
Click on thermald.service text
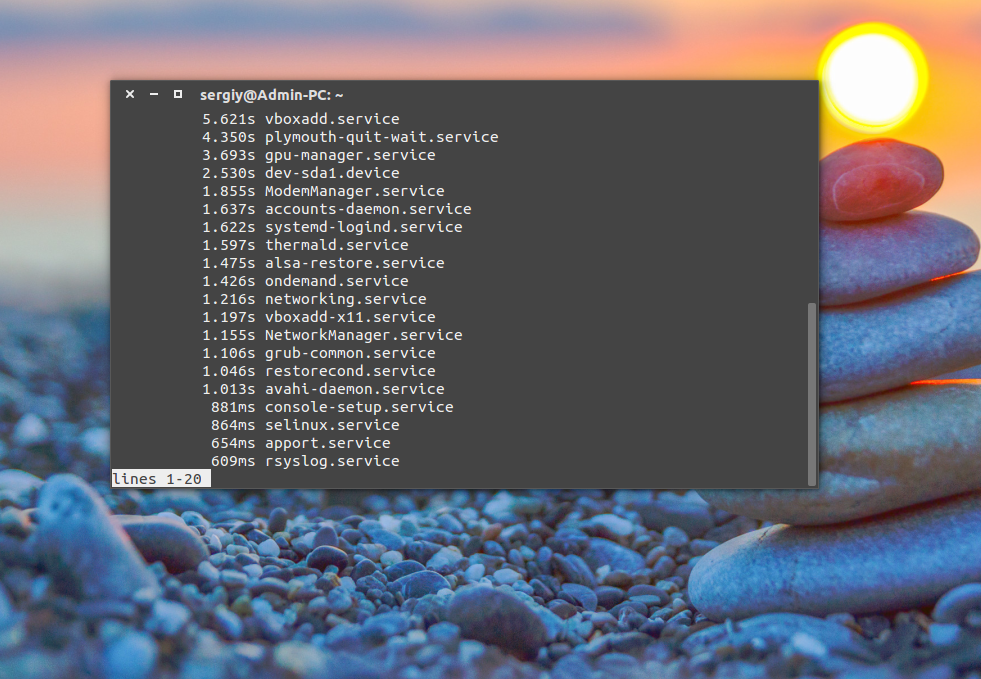[x=336, y=245]
